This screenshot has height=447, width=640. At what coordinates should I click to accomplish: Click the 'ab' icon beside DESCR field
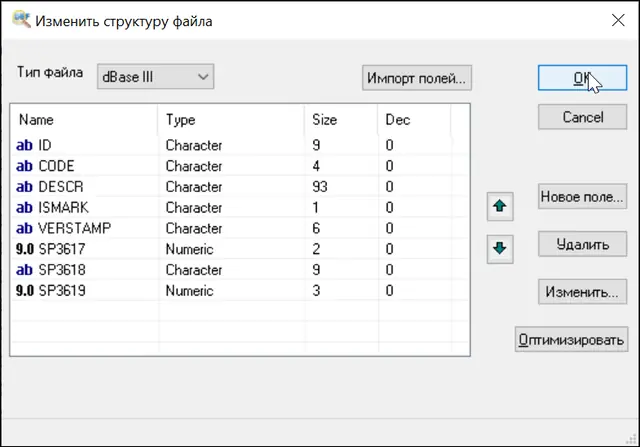click(x=24, y=187)
